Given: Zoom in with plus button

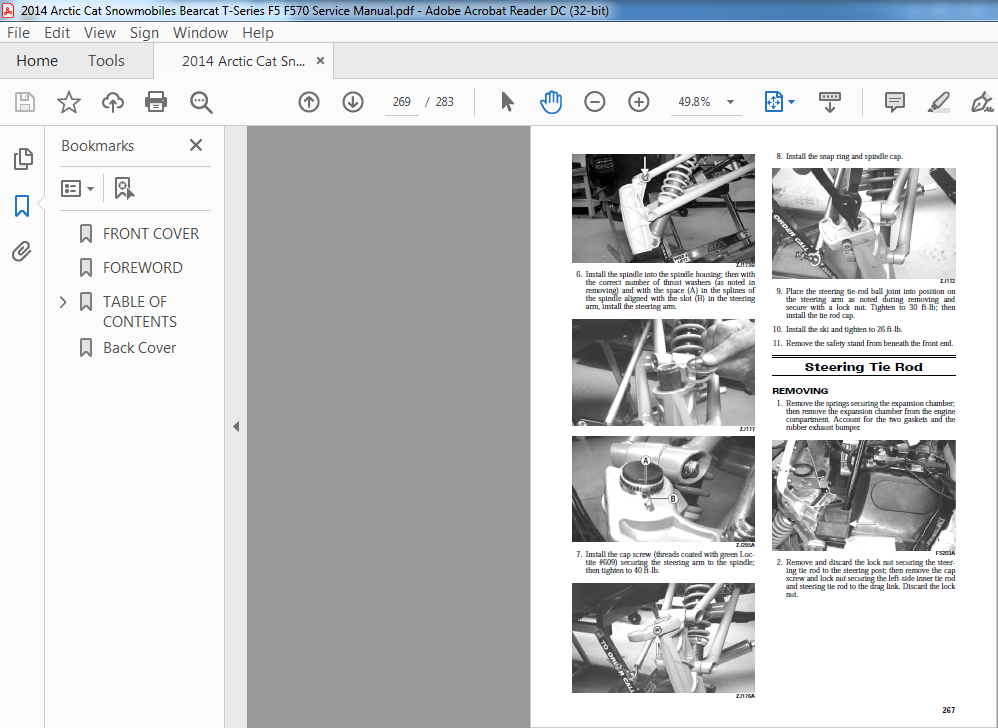Looking at the screenshot, I should click(x=638, y=102).
